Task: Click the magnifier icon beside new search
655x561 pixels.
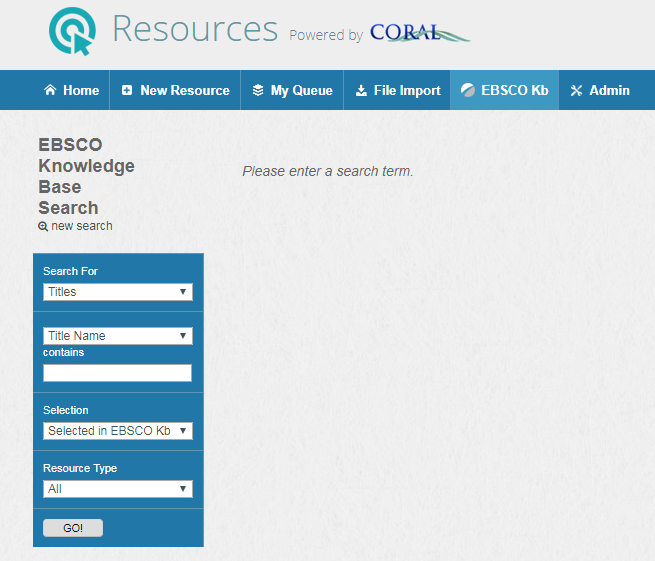Action: (x=43, y=226)
